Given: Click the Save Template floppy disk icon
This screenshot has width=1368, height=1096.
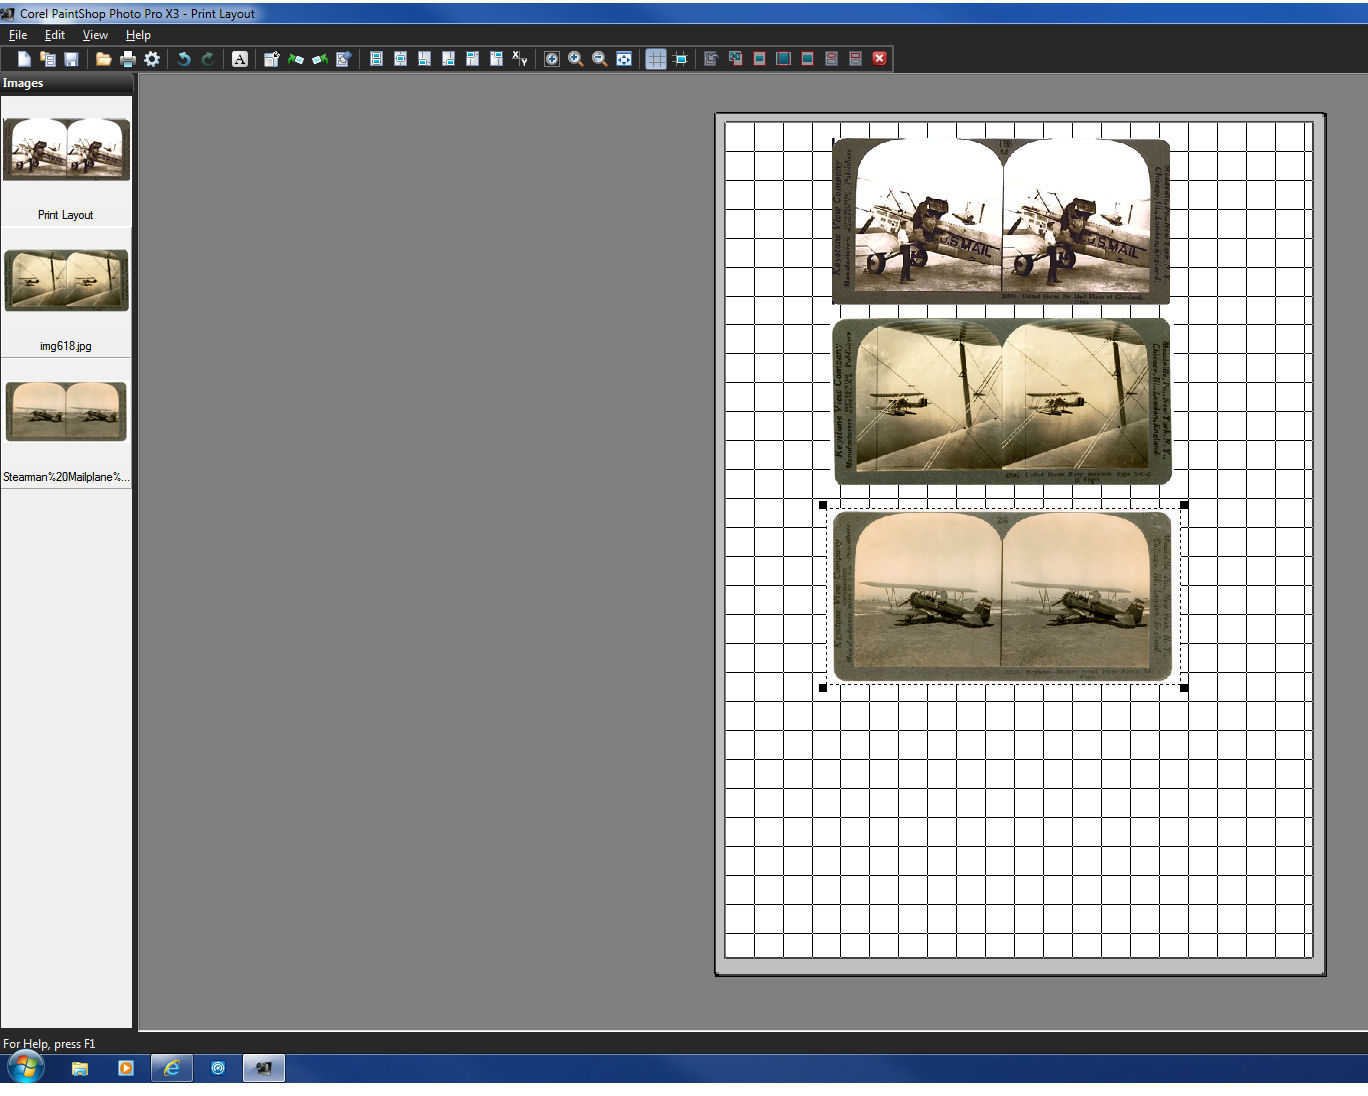Looking at the screenshot, I should [x=71, y=59].
